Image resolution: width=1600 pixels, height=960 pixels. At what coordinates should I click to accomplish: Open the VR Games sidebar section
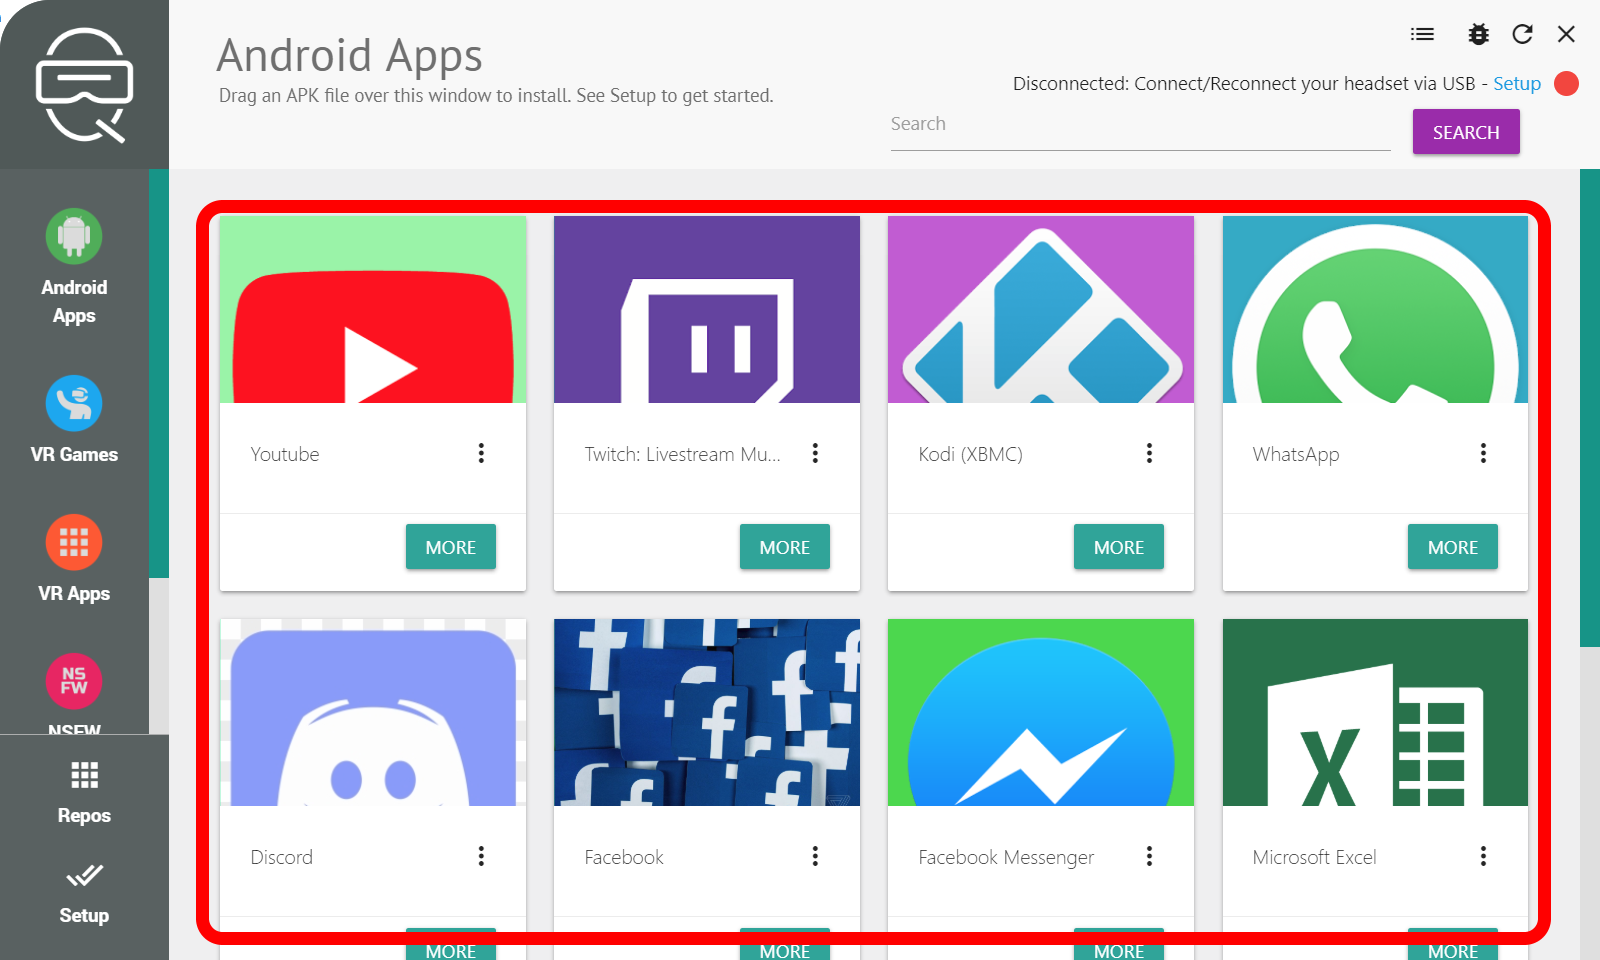74,420
